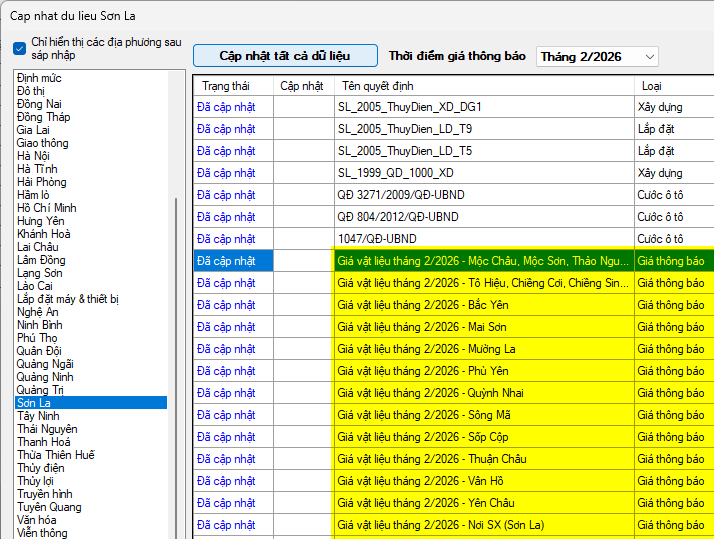Select 'Hà Nội' in the locality list
Viewport: 714px width, 539px height.
click(33, 156)
